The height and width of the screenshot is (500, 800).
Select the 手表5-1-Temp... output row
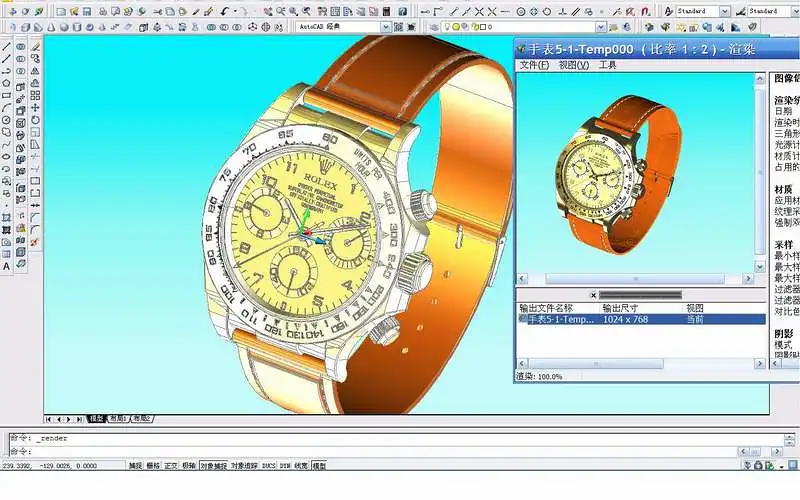641,319
